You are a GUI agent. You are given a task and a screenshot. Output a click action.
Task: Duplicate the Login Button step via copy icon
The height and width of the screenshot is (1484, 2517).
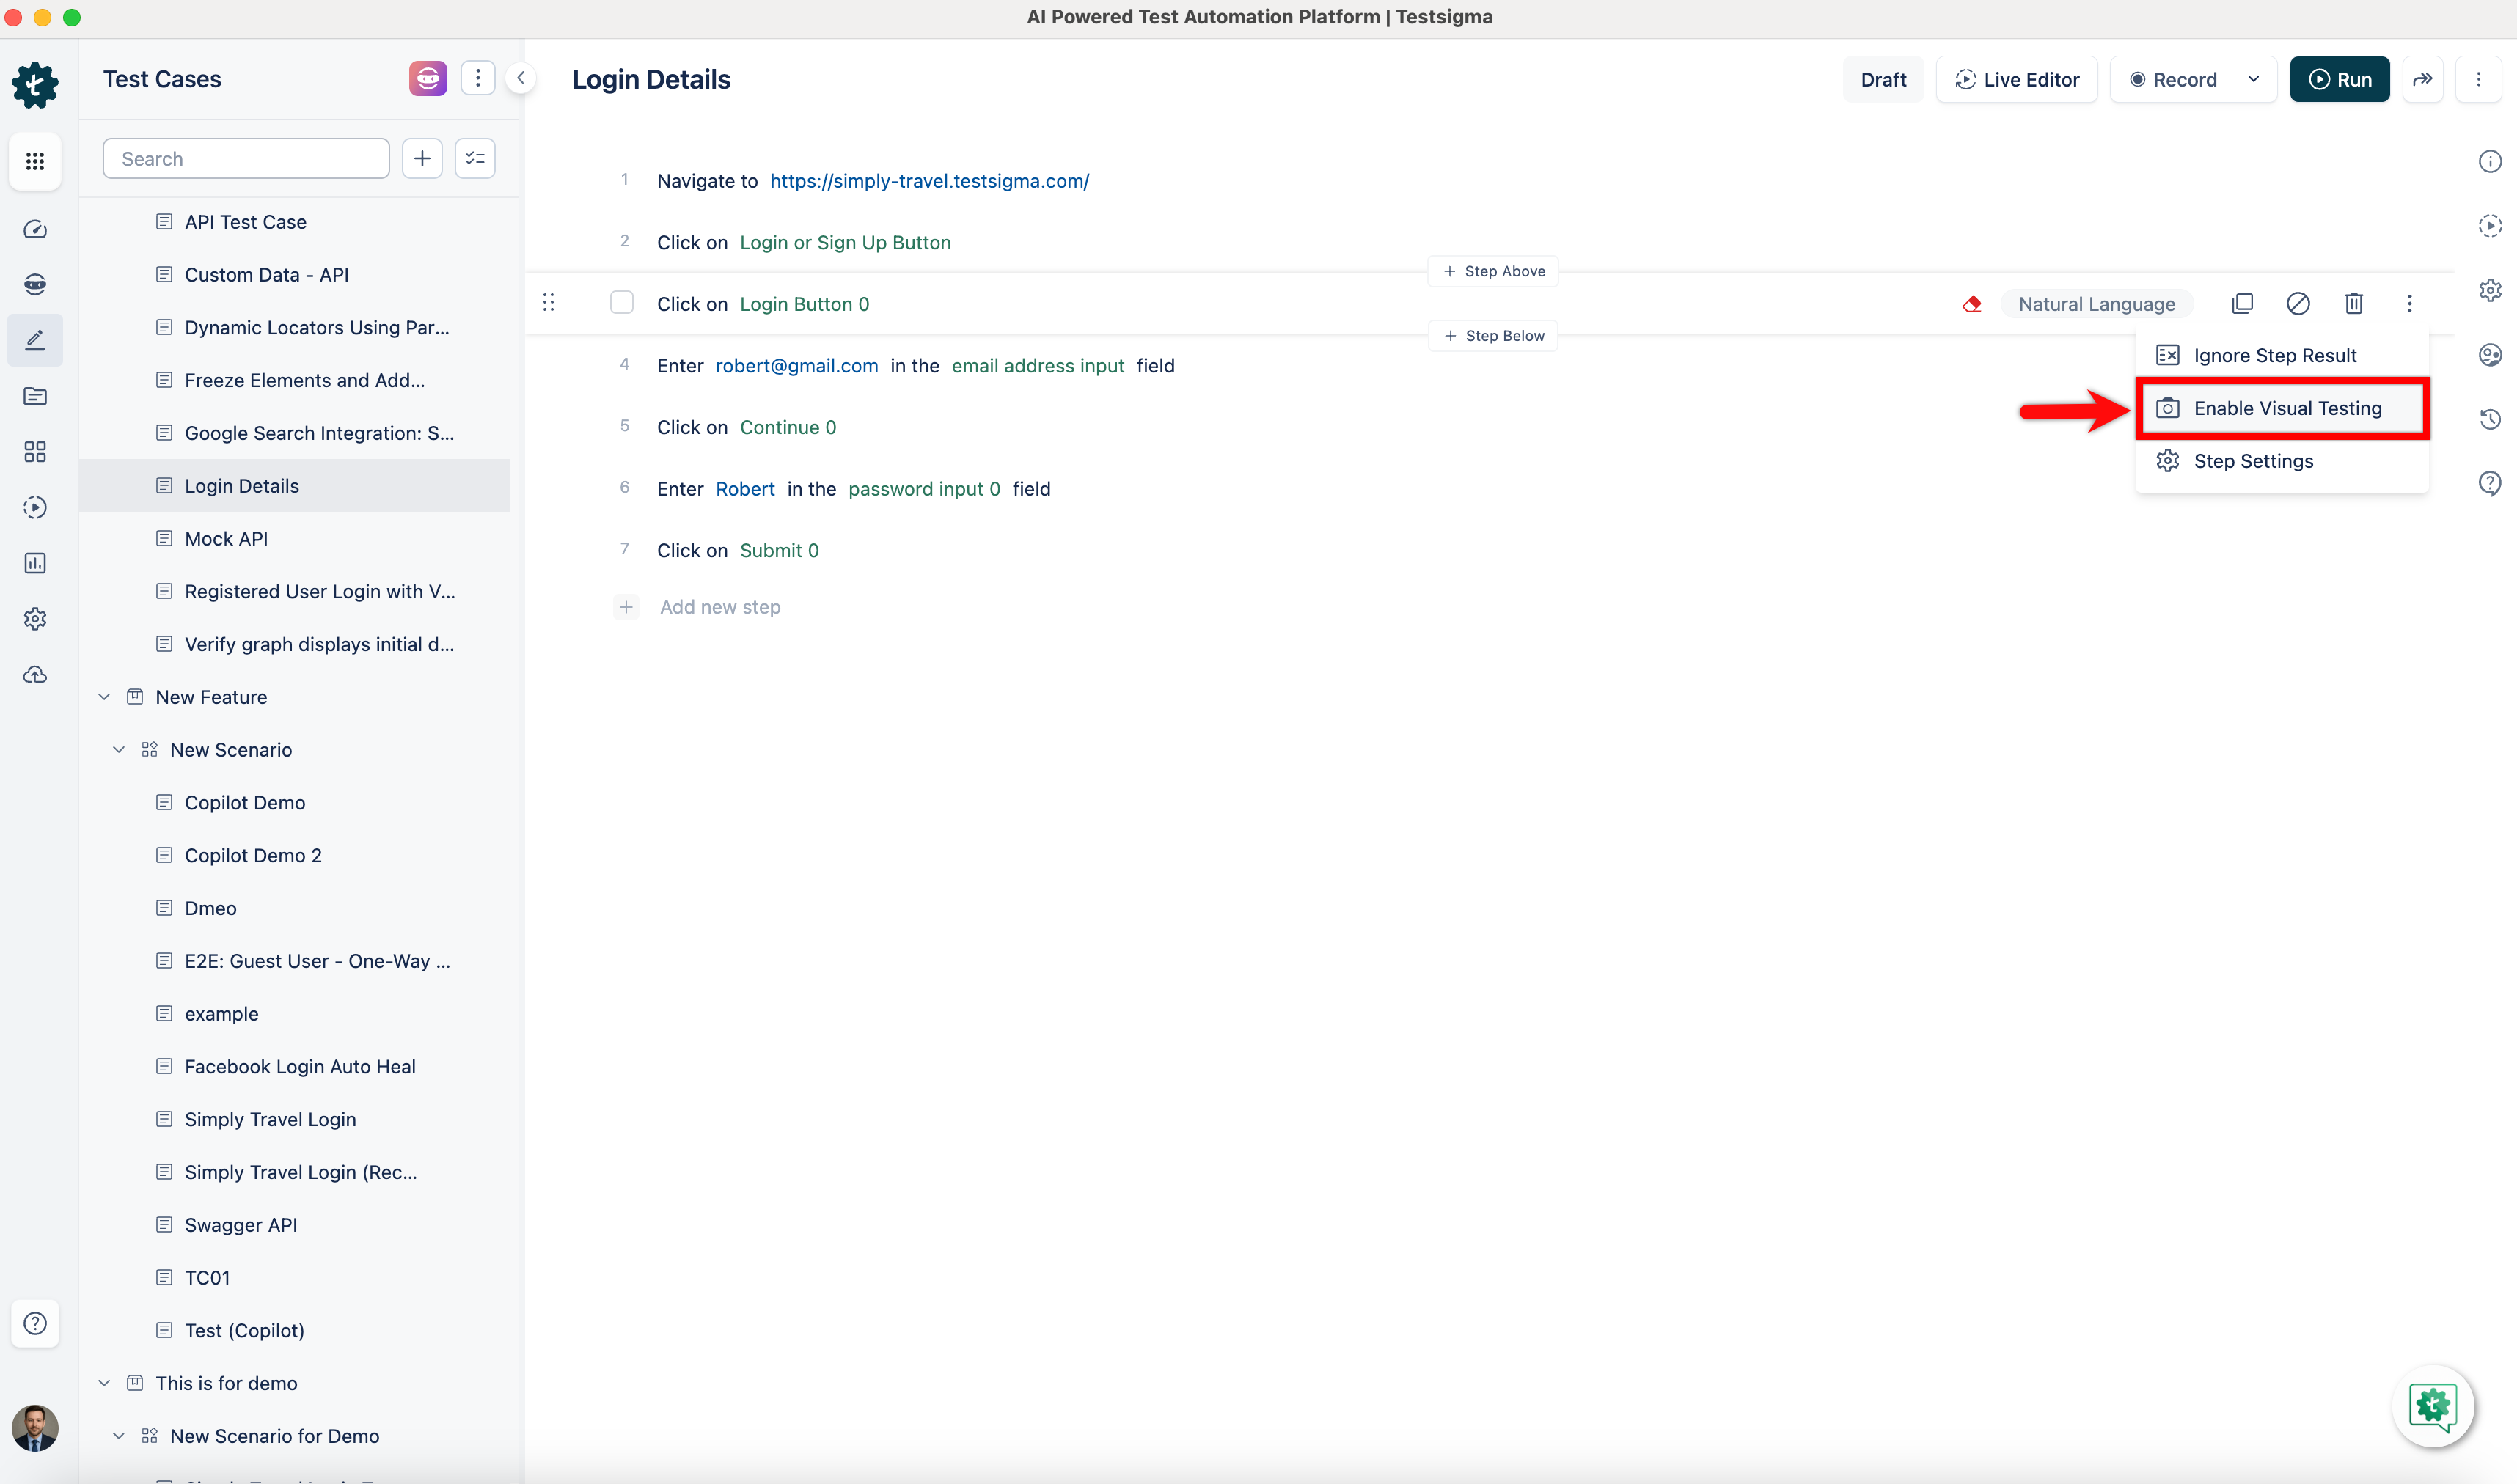click(x=2243, y=303)
